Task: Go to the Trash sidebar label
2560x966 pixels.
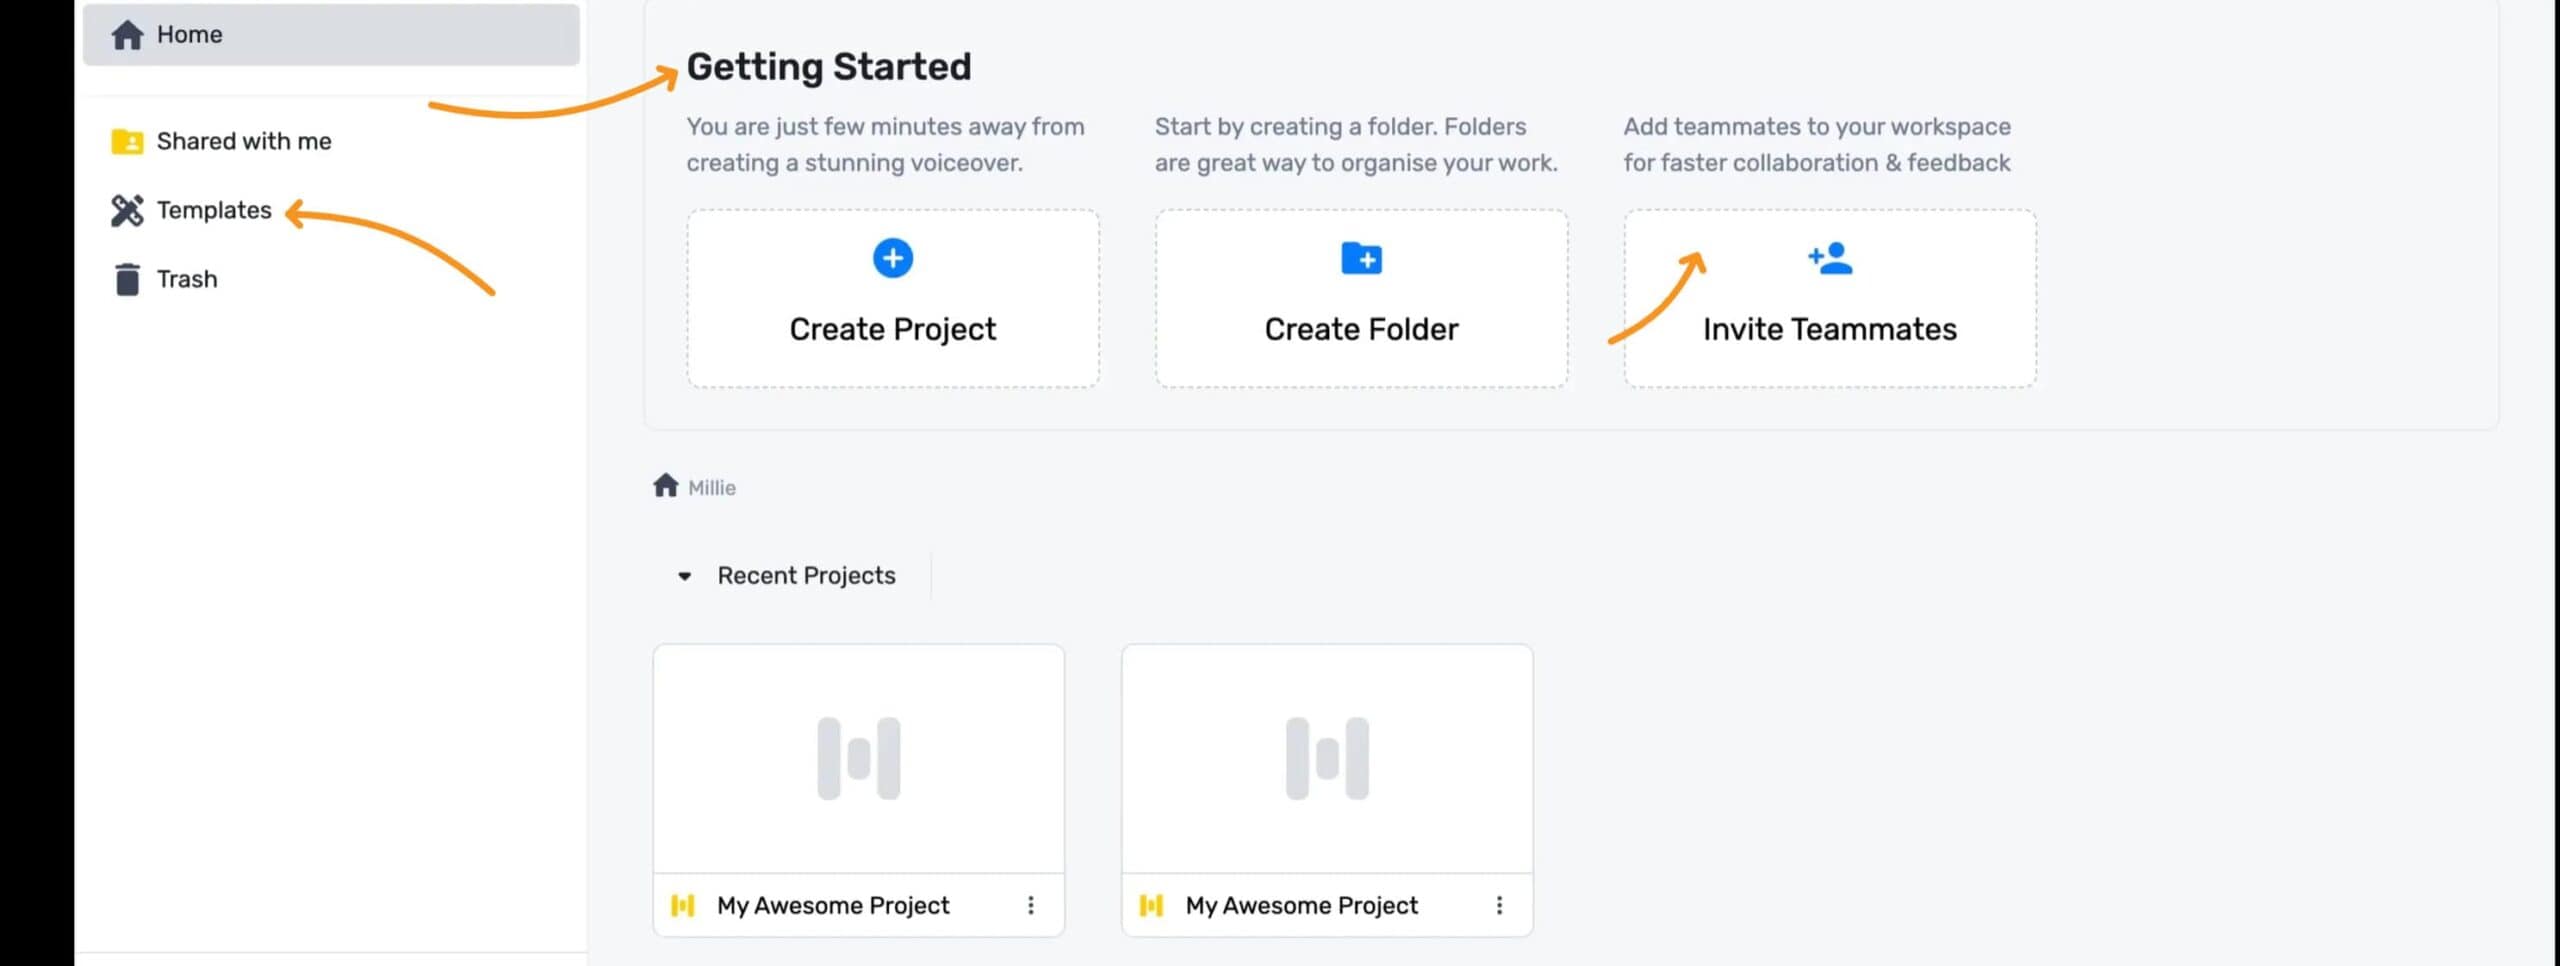Action: tap(187, 280)
